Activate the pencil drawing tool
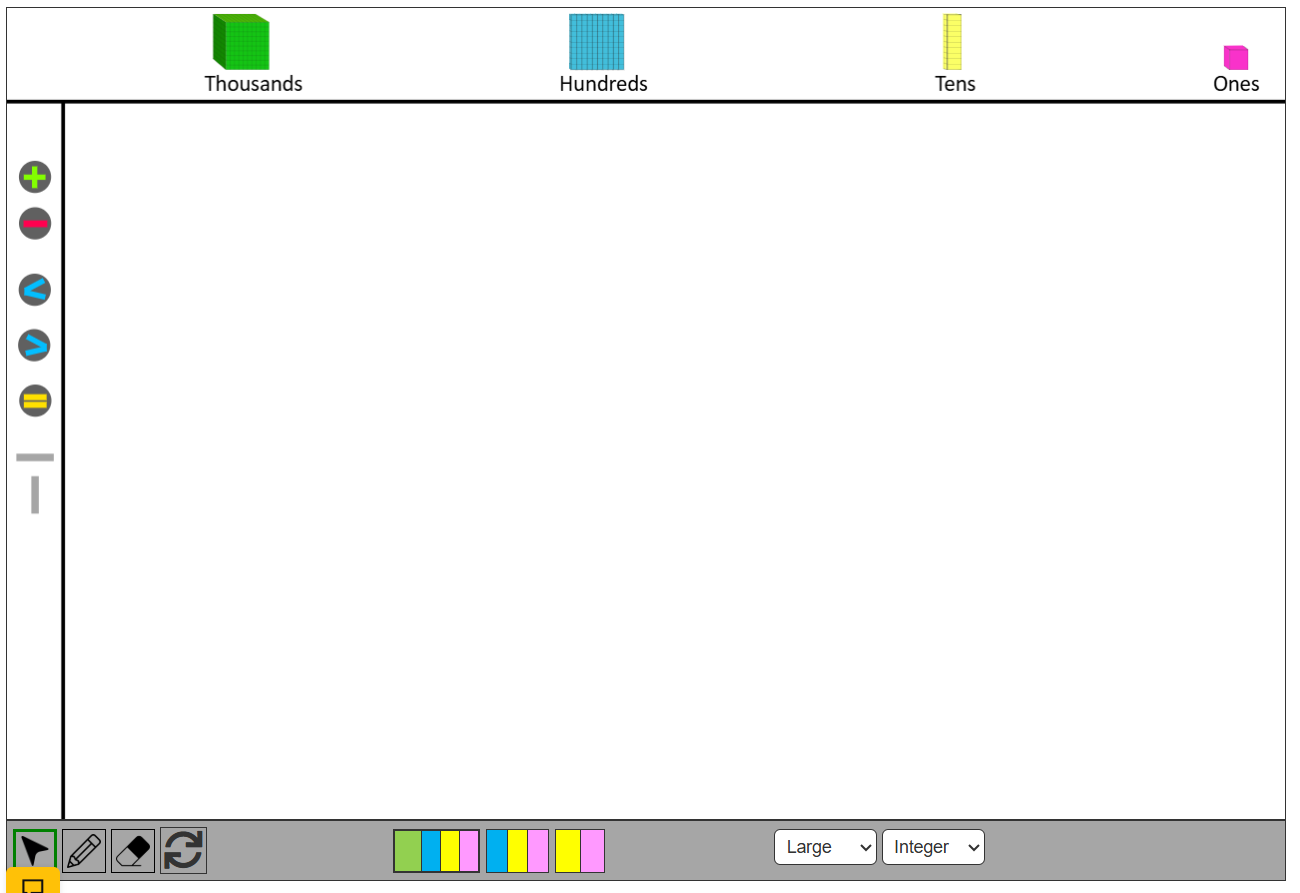 click(x=84, y=851)
